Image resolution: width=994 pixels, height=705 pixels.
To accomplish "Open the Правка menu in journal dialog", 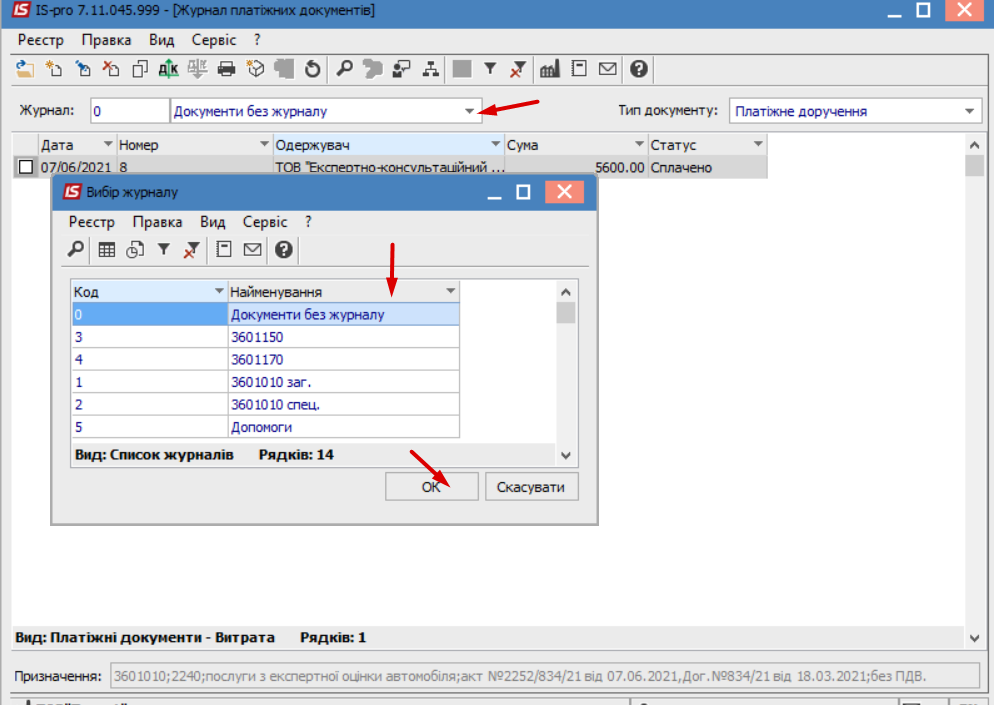I will 157,222.
